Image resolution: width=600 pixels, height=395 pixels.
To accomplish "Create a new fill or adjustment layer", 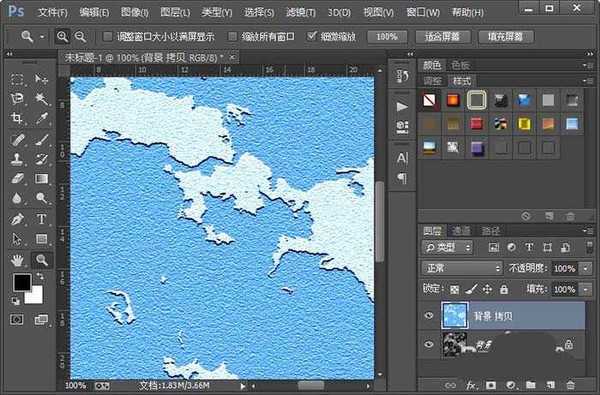I will coord(511,385).
